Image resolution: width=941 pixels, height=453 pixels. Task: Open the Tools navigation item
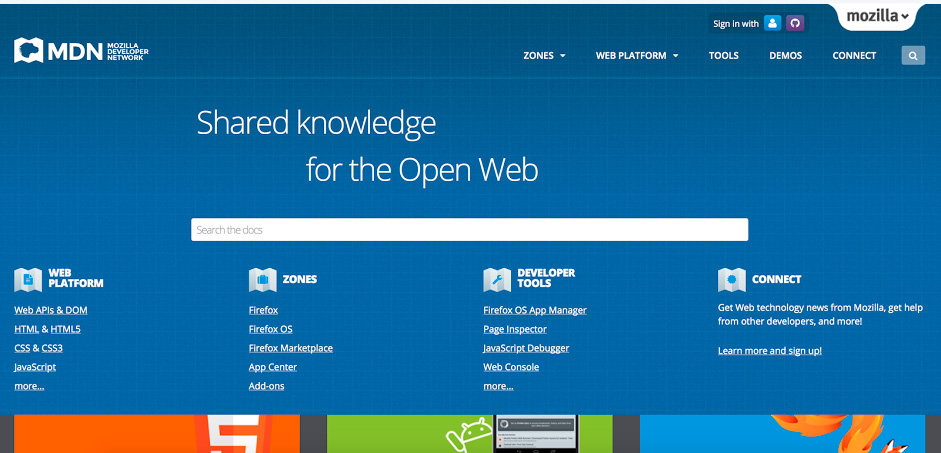pos(723,56)
